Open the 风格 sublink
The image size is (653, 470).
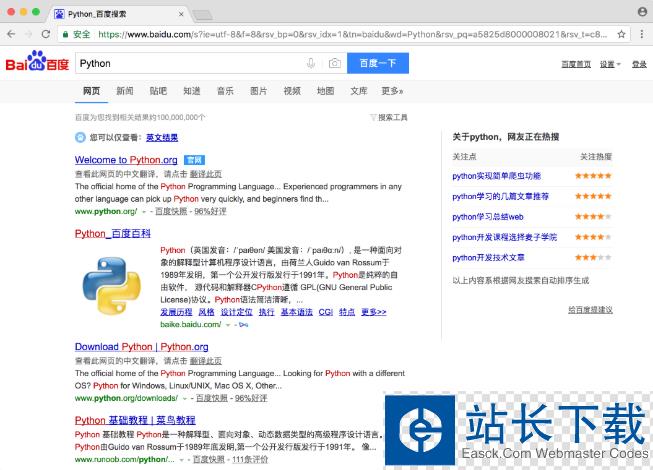coord(206,312)
